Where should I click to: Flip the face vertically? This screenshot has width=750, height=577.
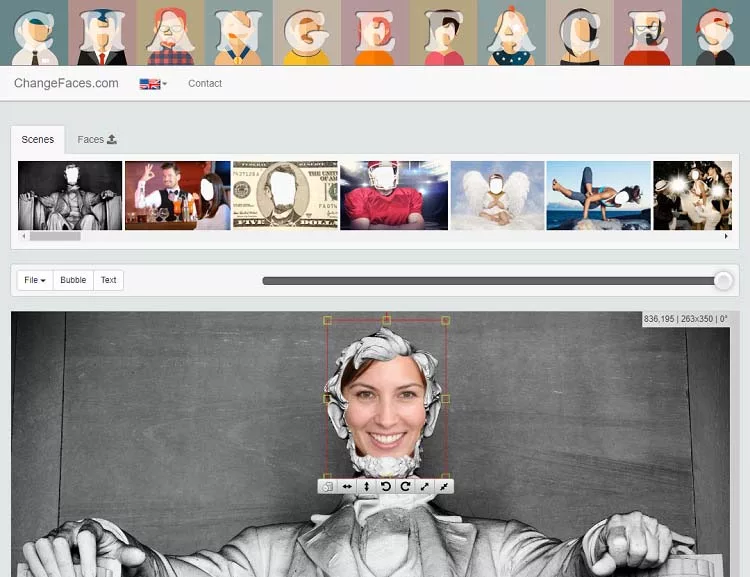366,487
